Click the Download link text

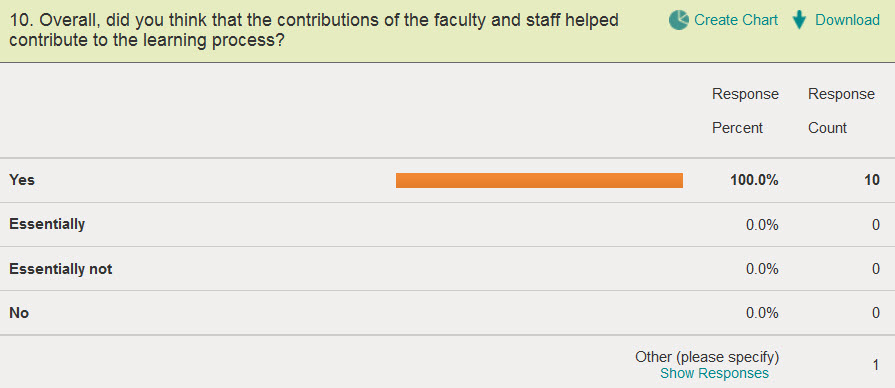[x=847, y=20]
